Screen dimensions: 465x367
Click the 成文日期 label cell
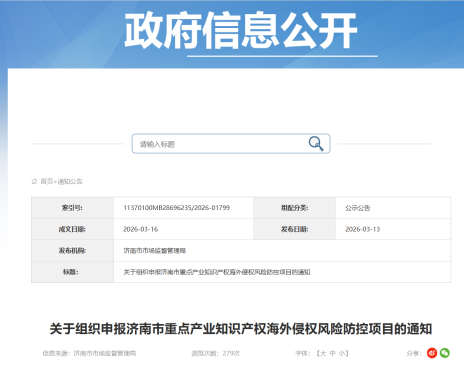click(x=73, y=229)
